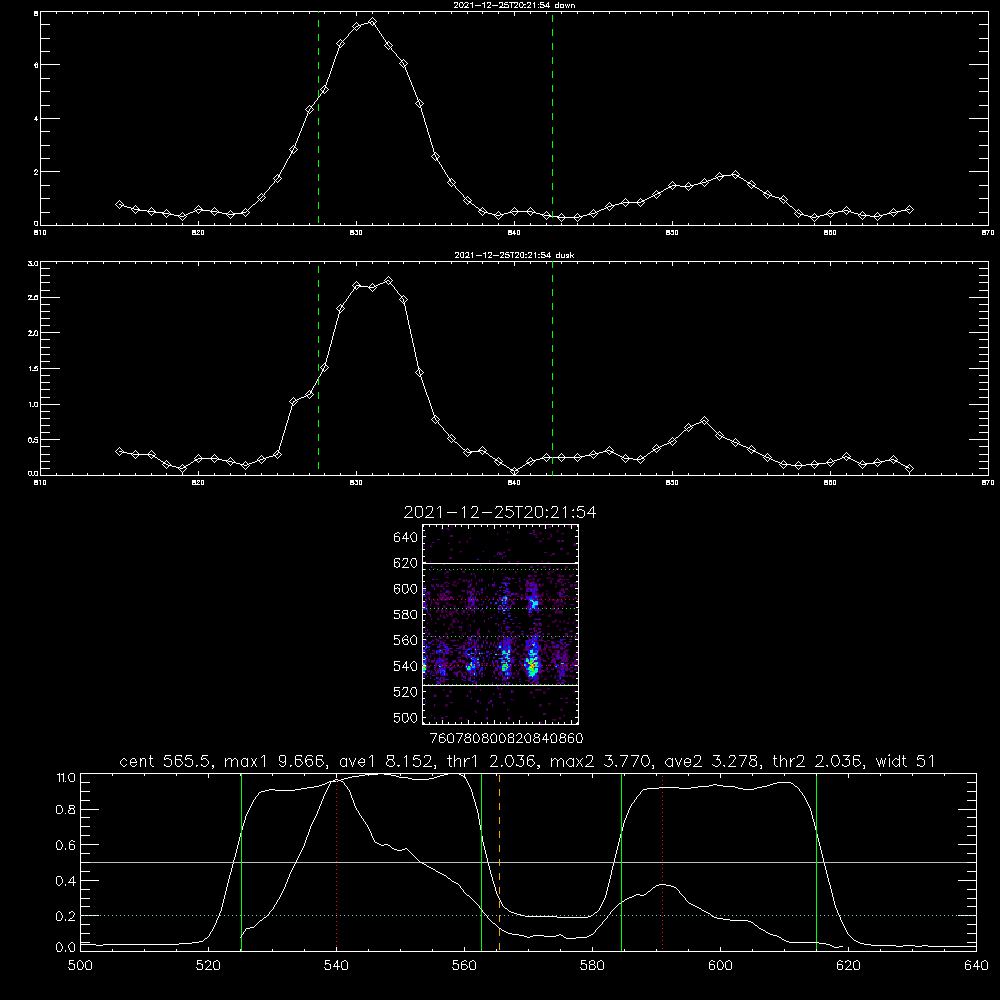1000x1000 pixels.
Task: Select the color spectral image thumbnail
Action: (x=501, y=624)
